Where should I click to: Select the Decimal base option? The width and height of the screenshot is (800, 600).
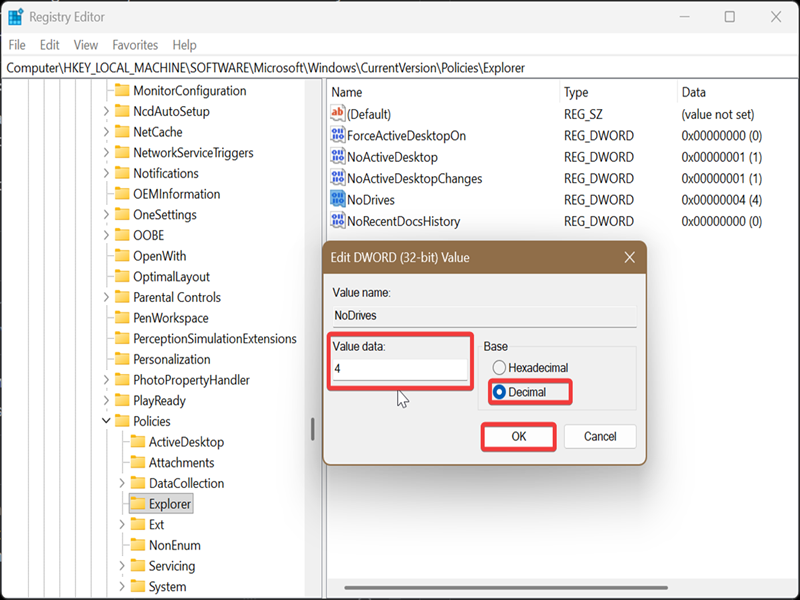519,392
